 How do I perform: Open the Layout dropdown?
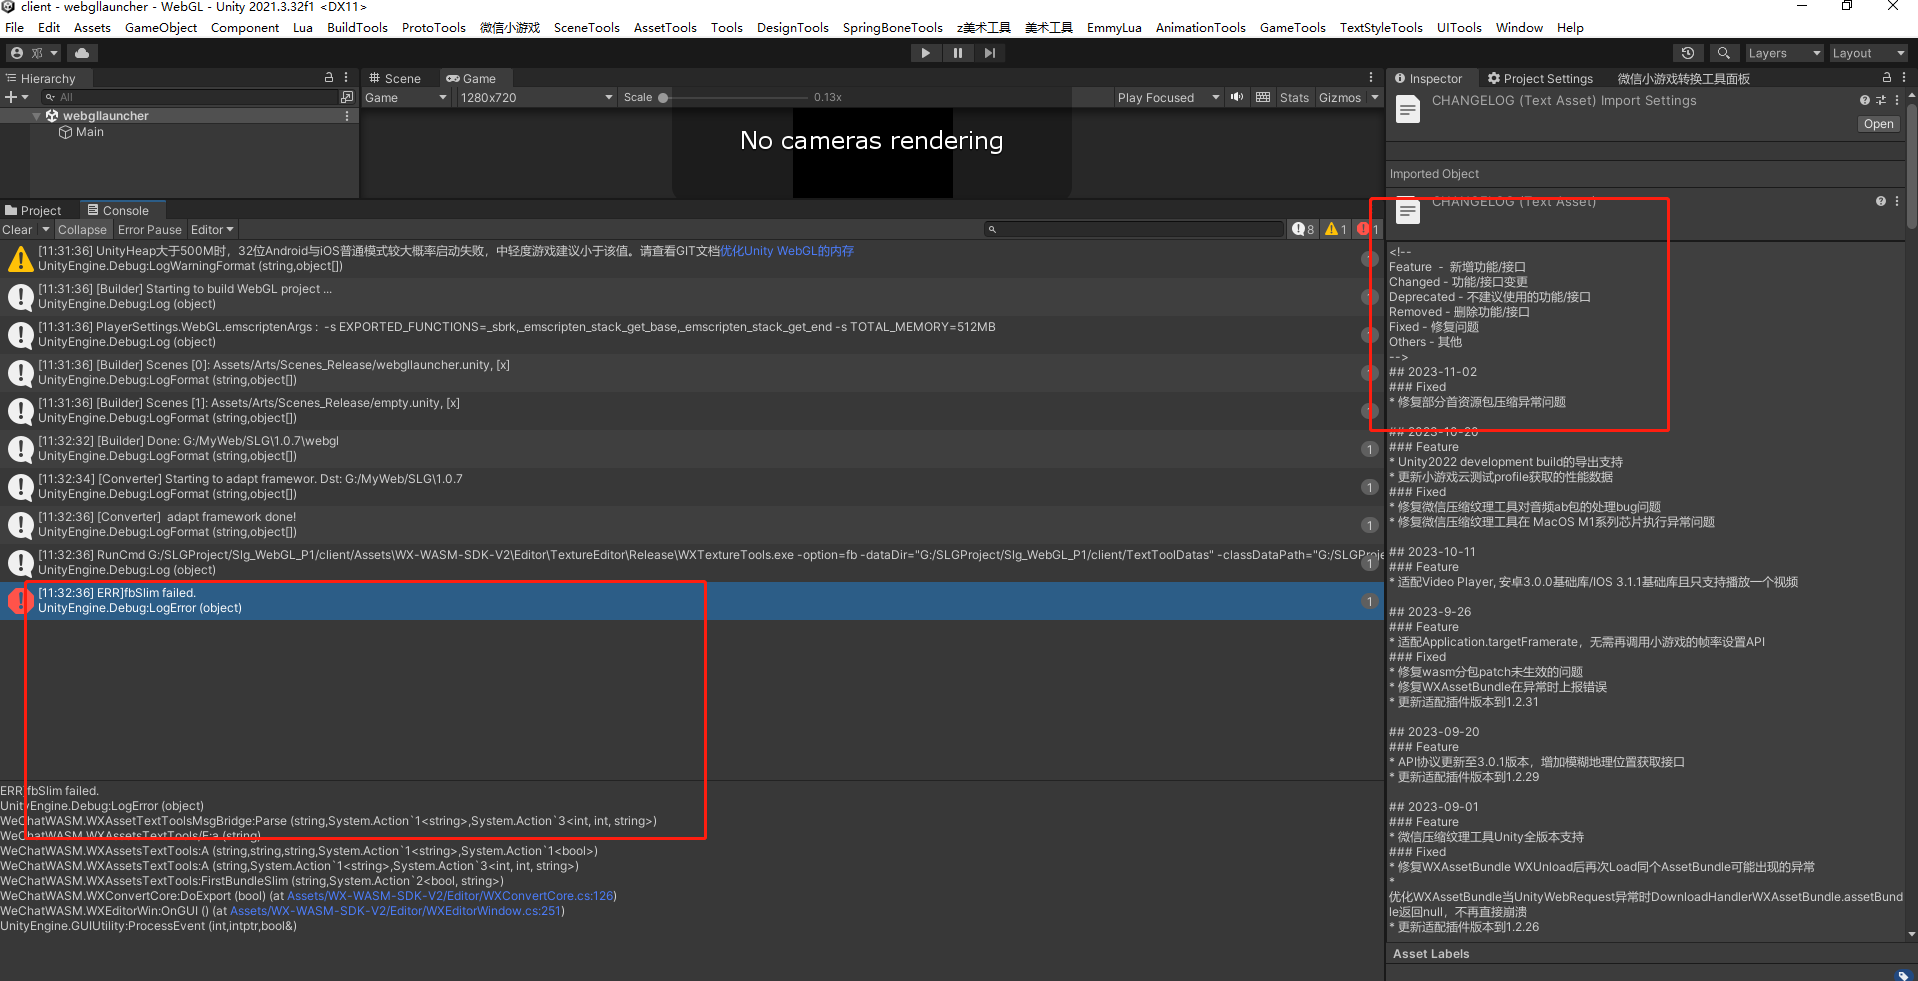point(1868,52)
